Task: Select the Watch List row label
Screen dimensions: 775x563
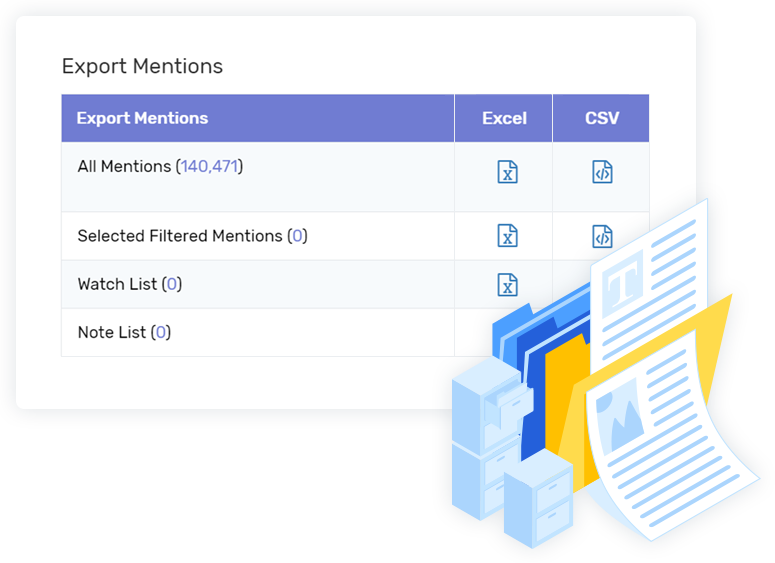Action: click(x=118, y=284)
